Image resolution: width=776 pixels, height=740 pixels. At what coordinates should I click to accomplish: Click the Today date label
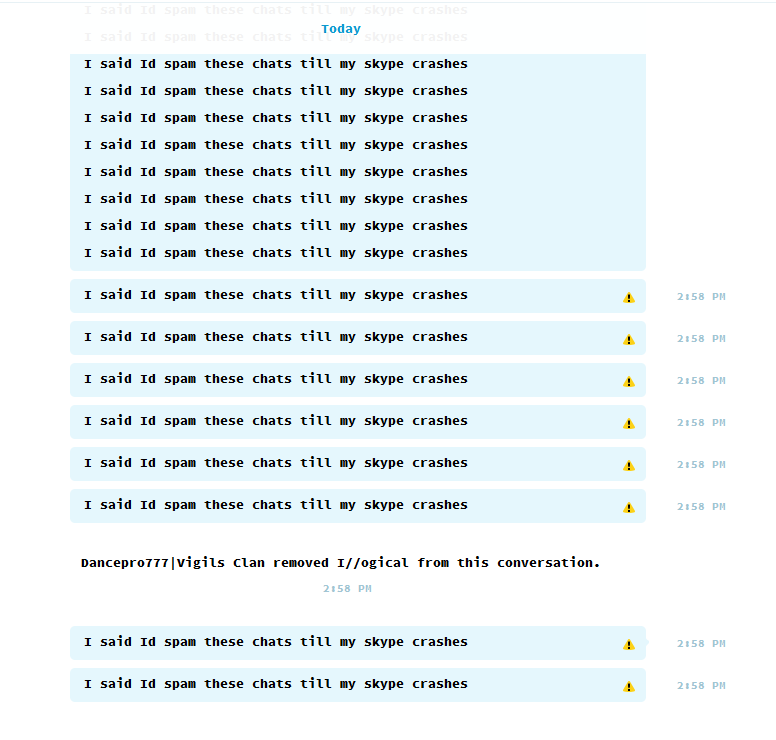click(x=341, y=29)
